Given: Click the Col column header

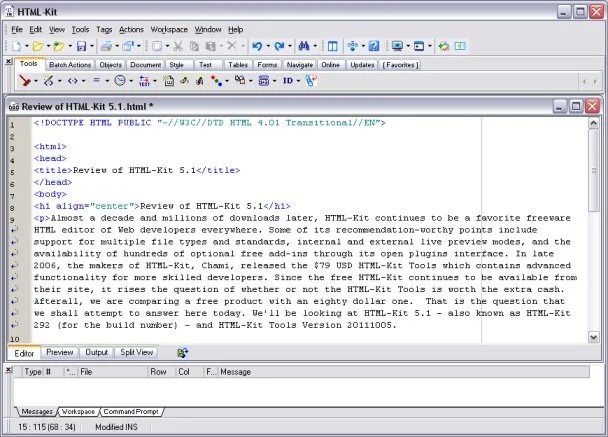Looking at the screenshot, I should click(x=189, y=372).
